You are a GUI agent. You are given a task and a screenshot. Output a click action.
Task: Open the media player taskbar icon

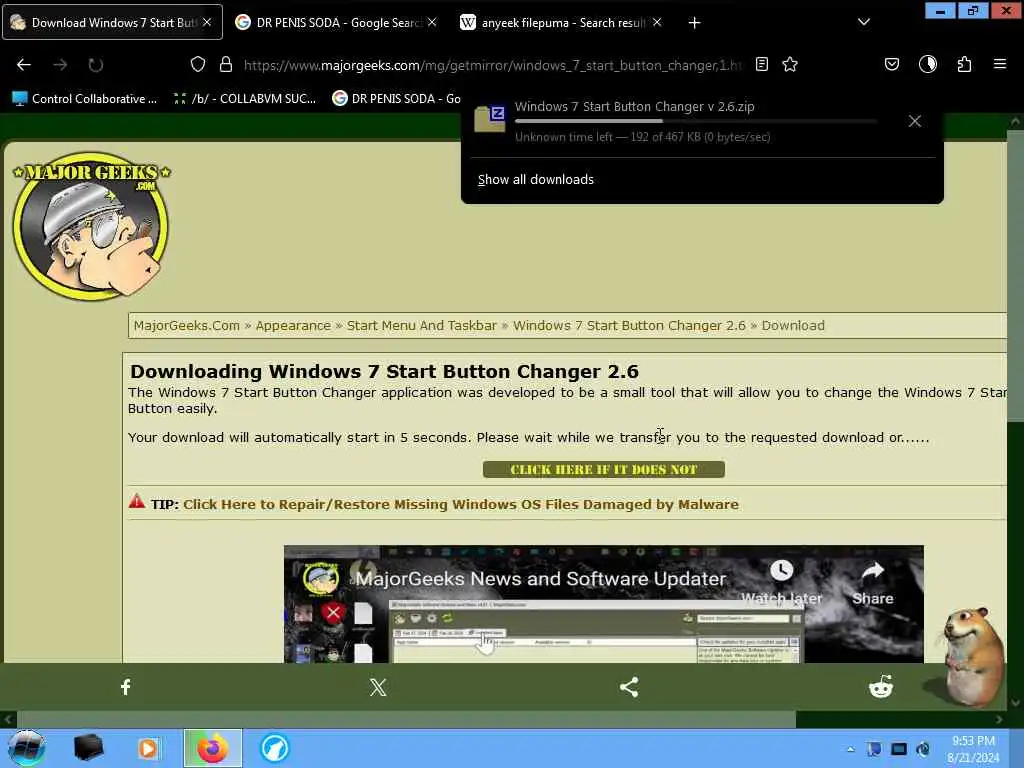point(148,748)
